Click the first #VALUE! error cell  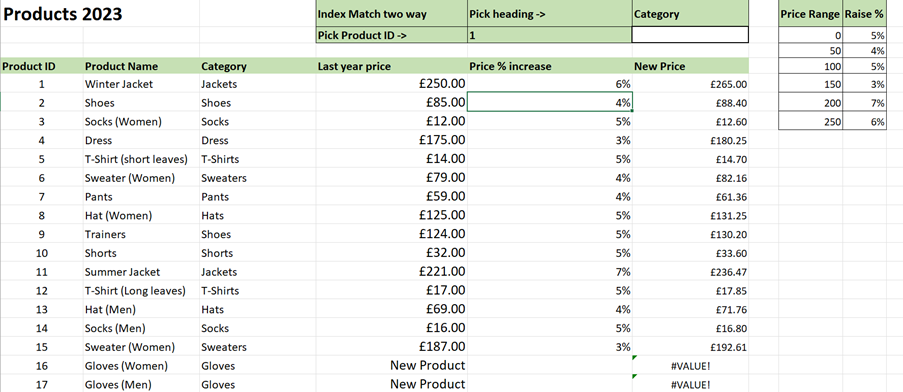click(x=690, y=366)
